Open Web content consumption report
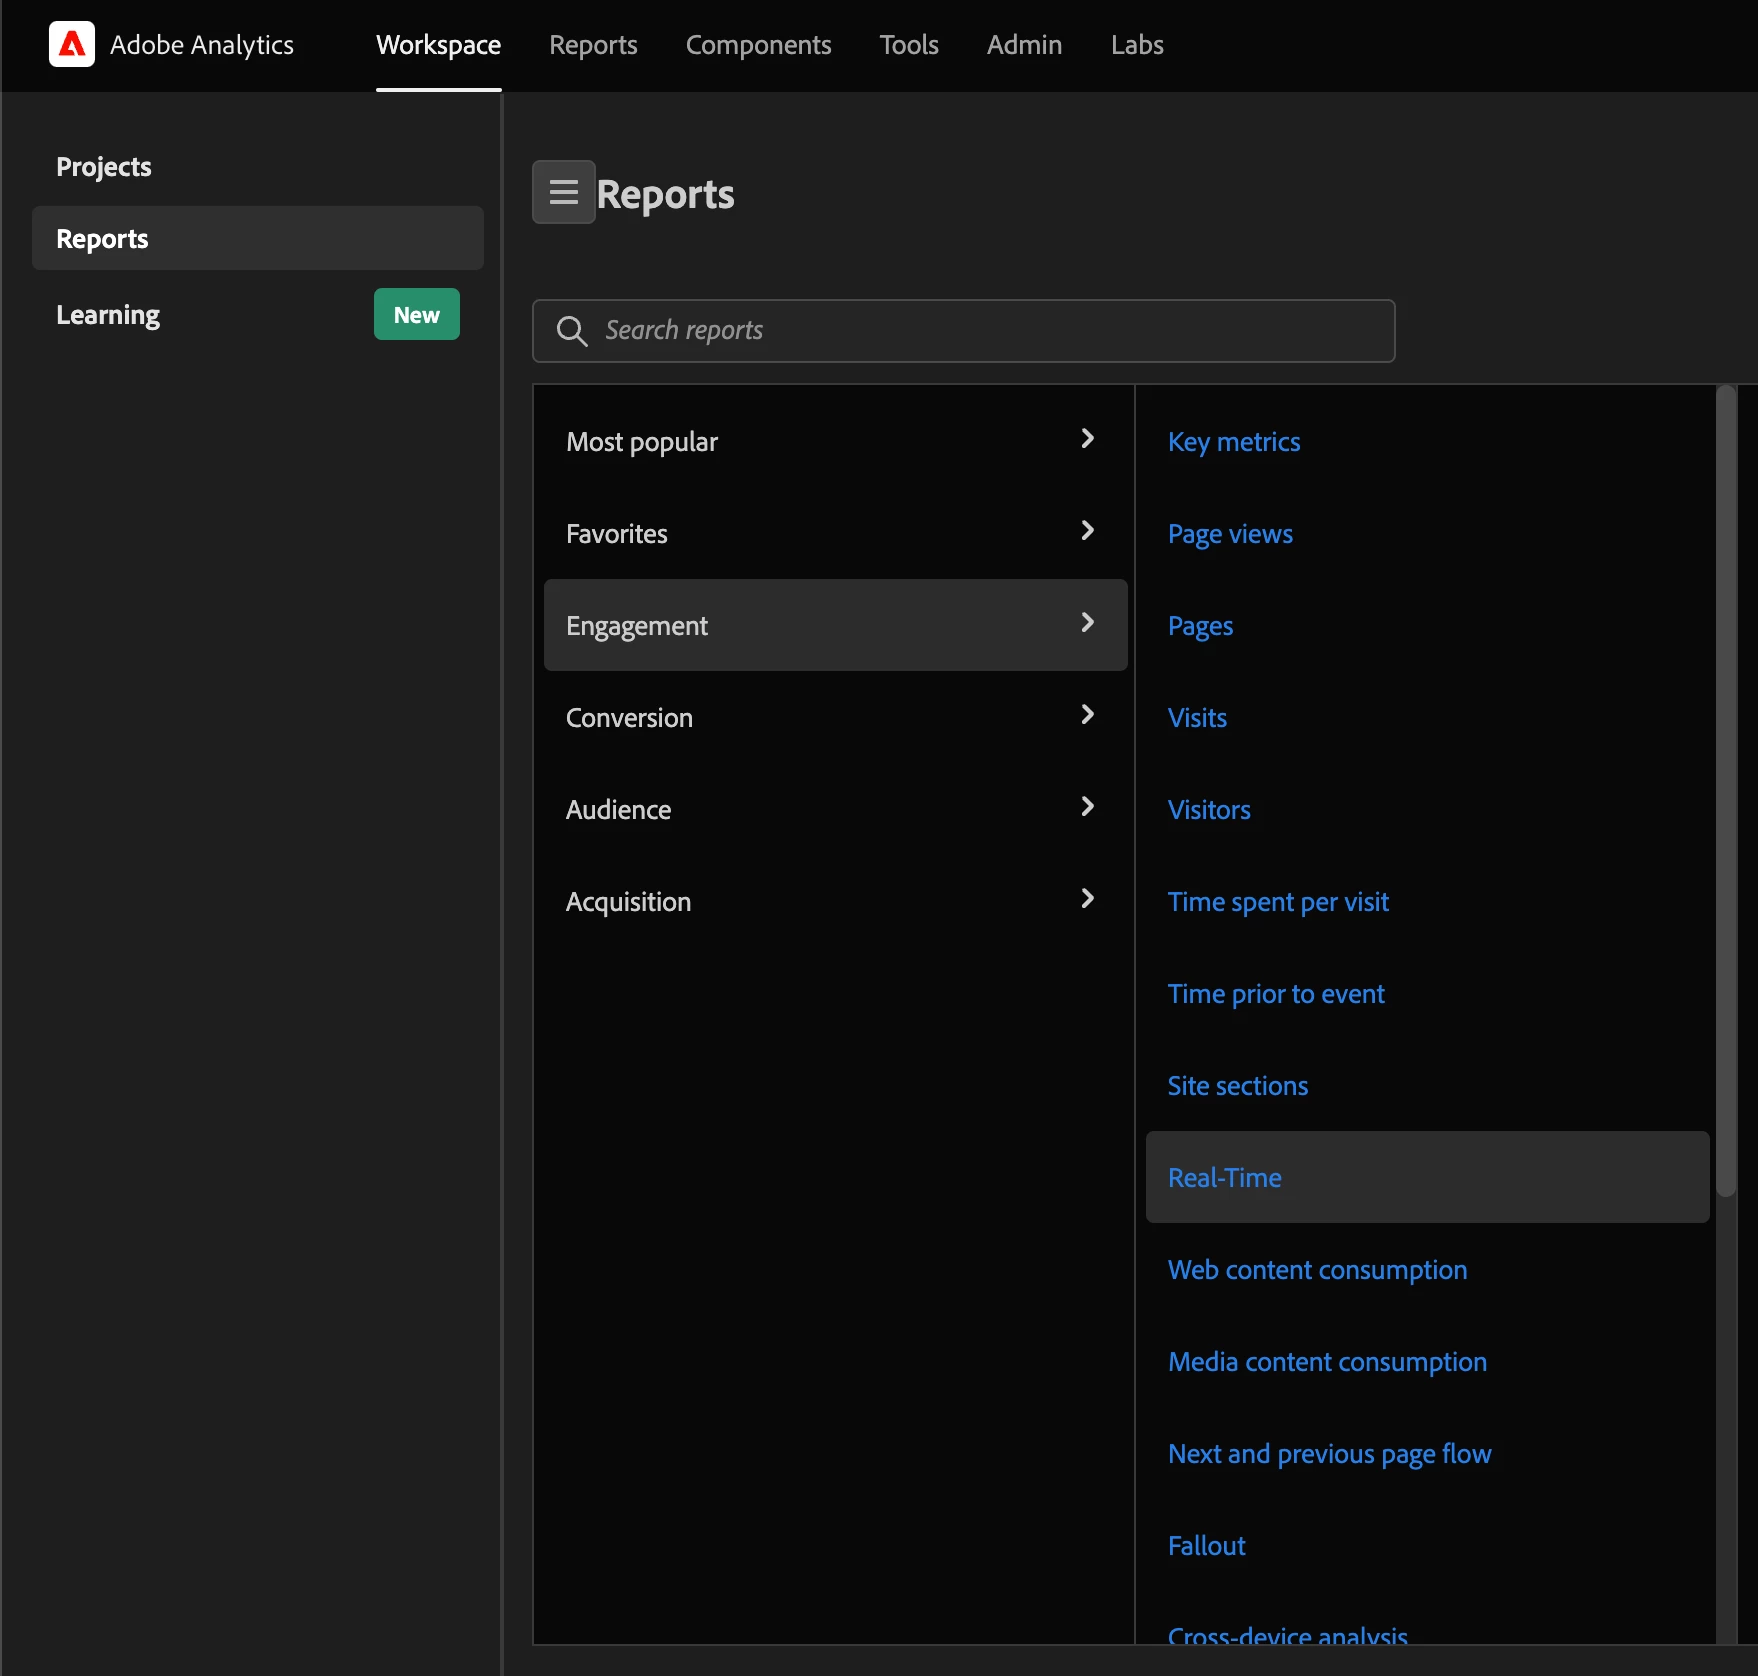The width and height of the screenshot is (1758, 1676). coord(1317,1270)
